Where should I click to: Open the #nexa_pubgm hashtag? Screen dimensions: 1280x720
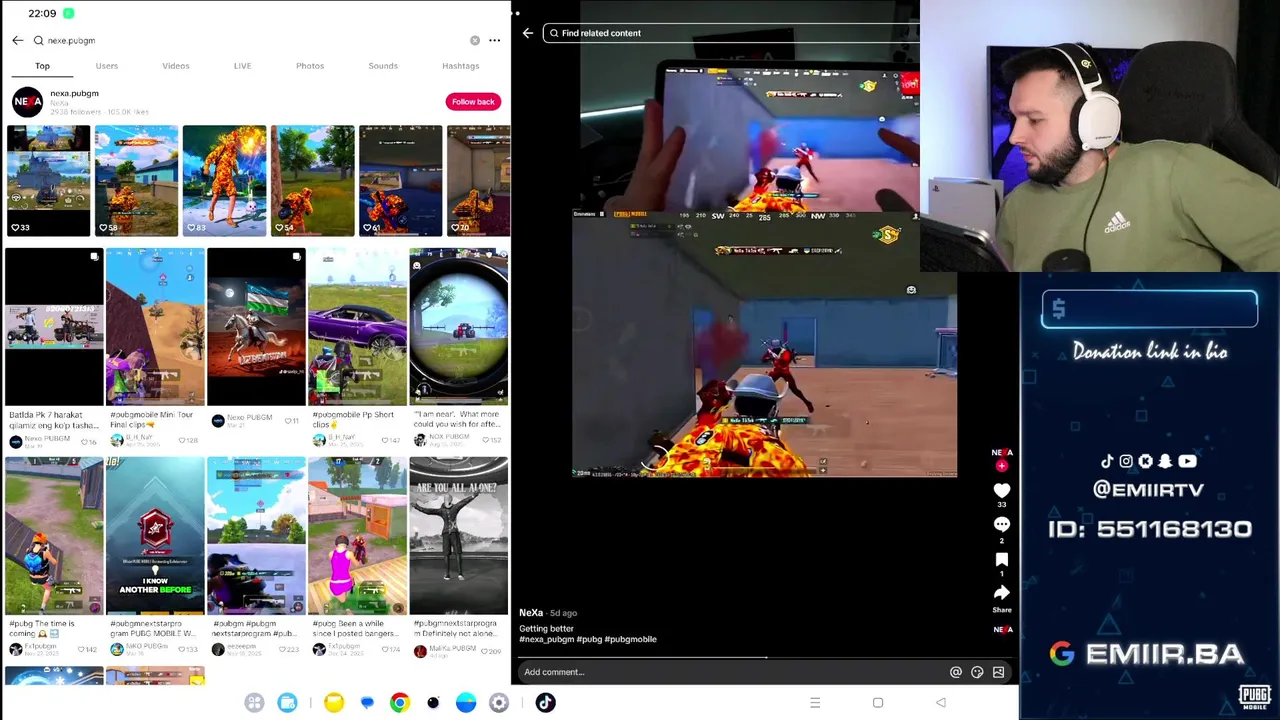(x=546, y=639)
